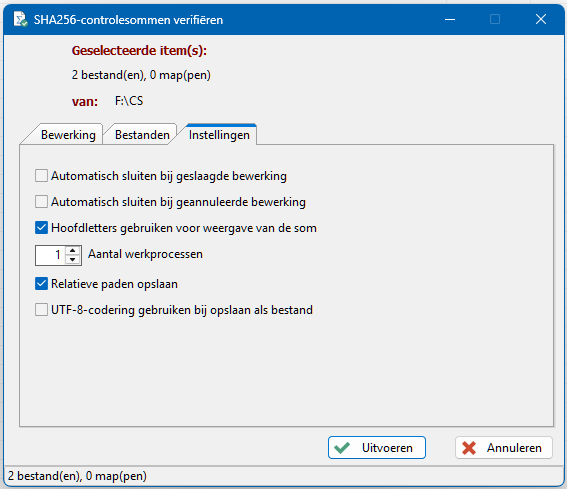The height and width of the screenshot is (489, 567).
Task: Minimize the checksum verification window
Action: (x=449, y=19)
